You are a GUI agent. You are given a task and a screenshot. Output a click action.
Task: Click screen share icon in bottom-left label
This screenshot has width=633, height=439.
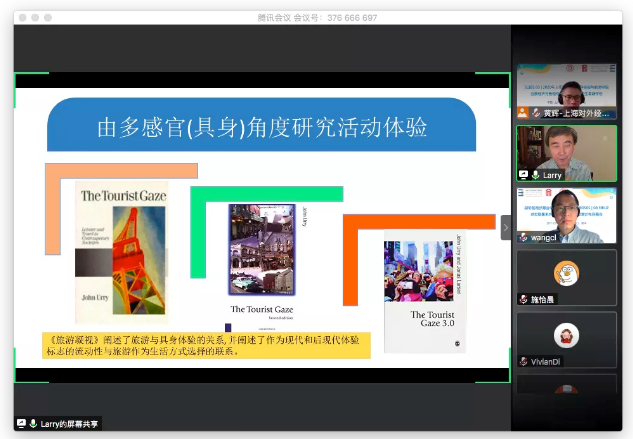pyautogui.click(x=21, y=424)
